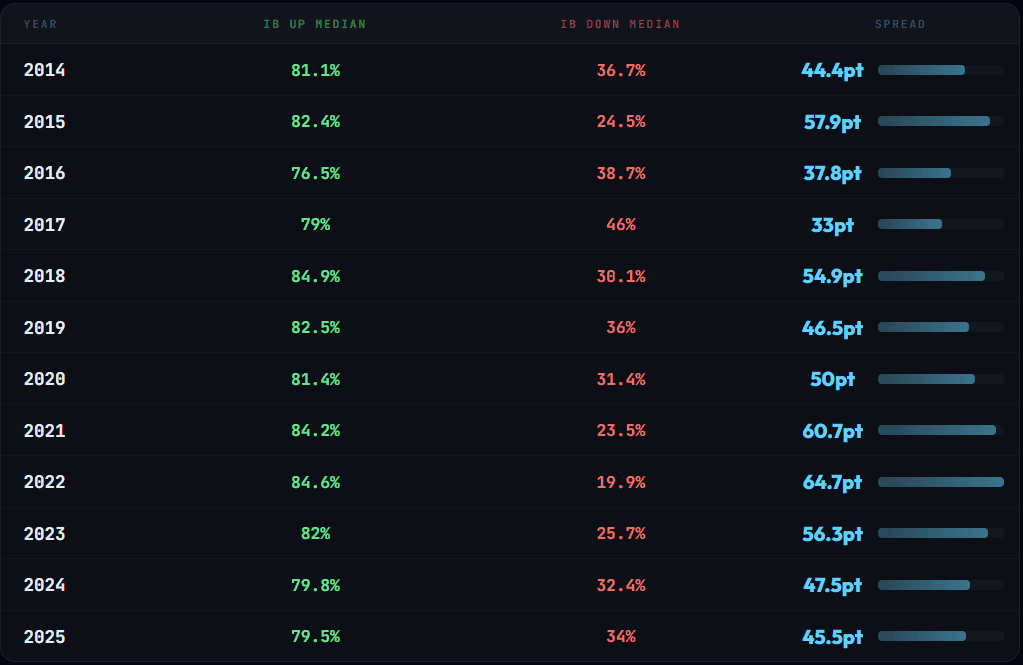Select the 82% value for 2023

[x=315, y=534]
